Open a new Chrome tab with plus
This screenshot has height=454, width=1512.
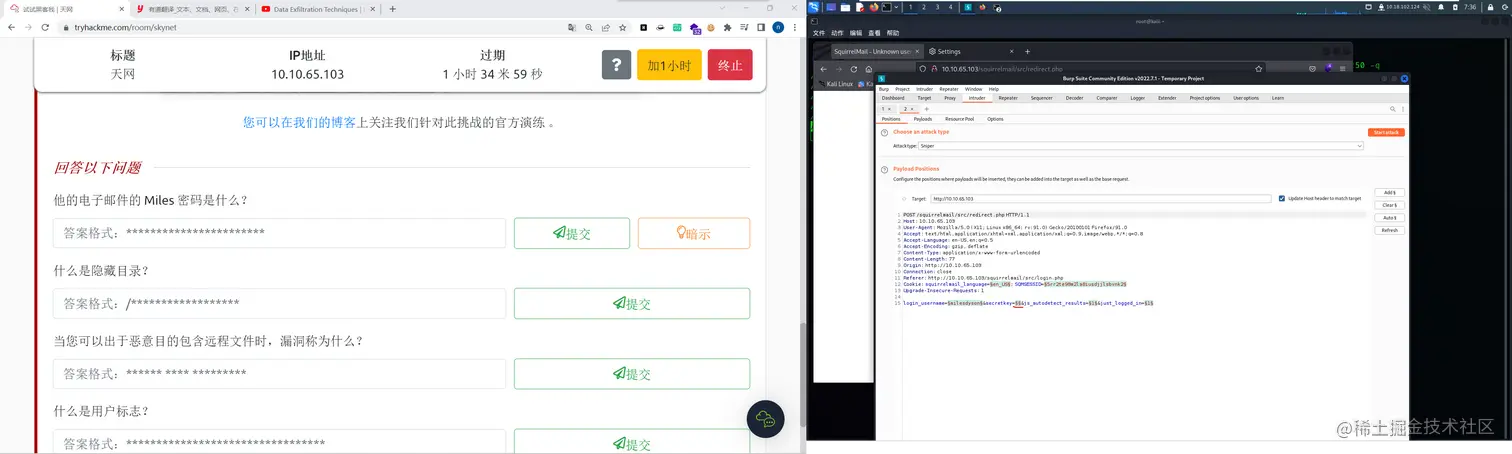(392, 9)
